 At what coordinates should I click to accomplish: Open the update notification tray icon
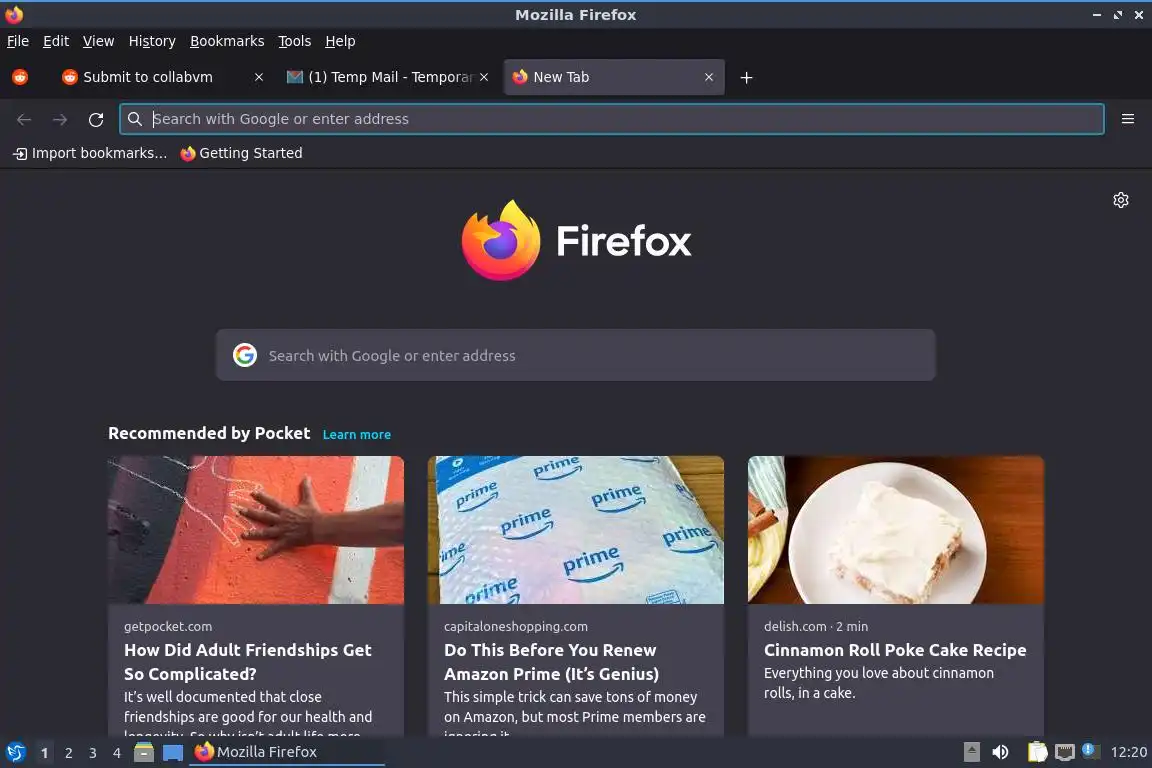pyautogui.click(x=1090, y=751)
